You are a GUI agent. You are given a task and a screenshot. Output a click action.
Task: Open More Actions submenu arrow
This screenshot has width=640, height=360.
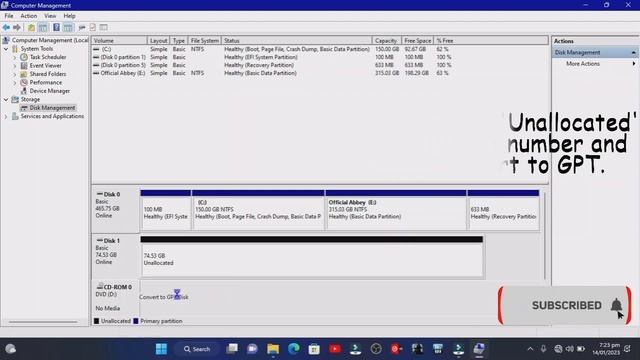tap(633, 64)
